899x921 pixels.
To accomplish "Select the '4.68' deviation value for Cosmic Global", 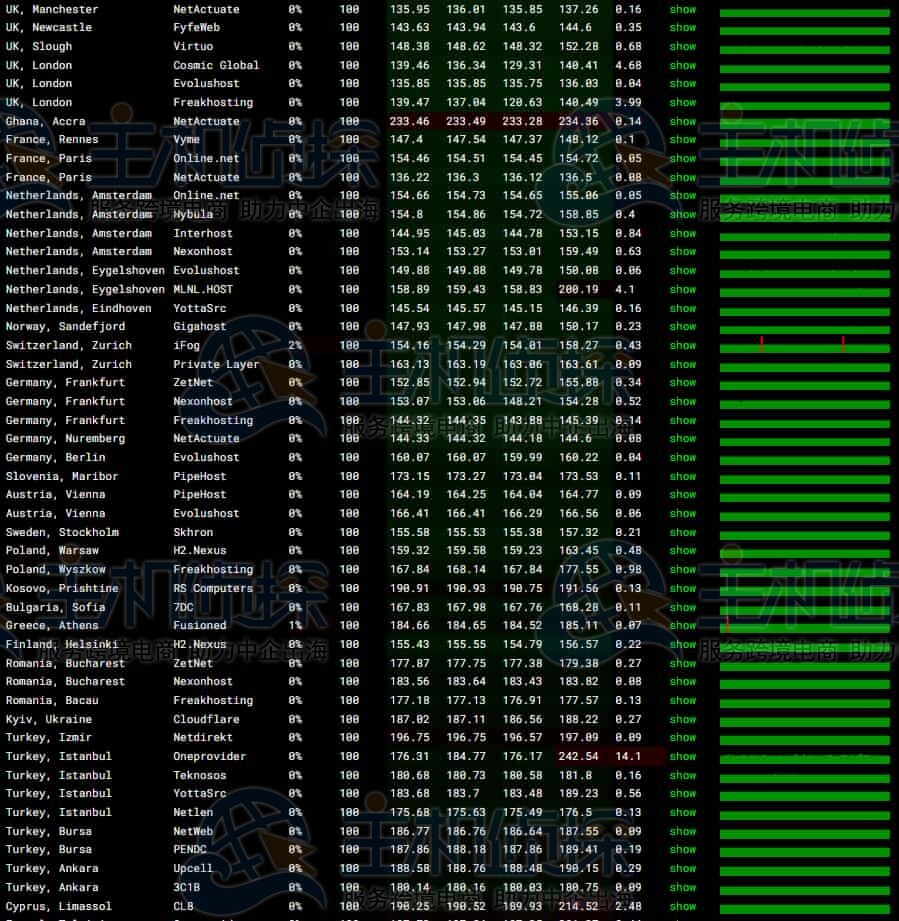I will (628, 65).
